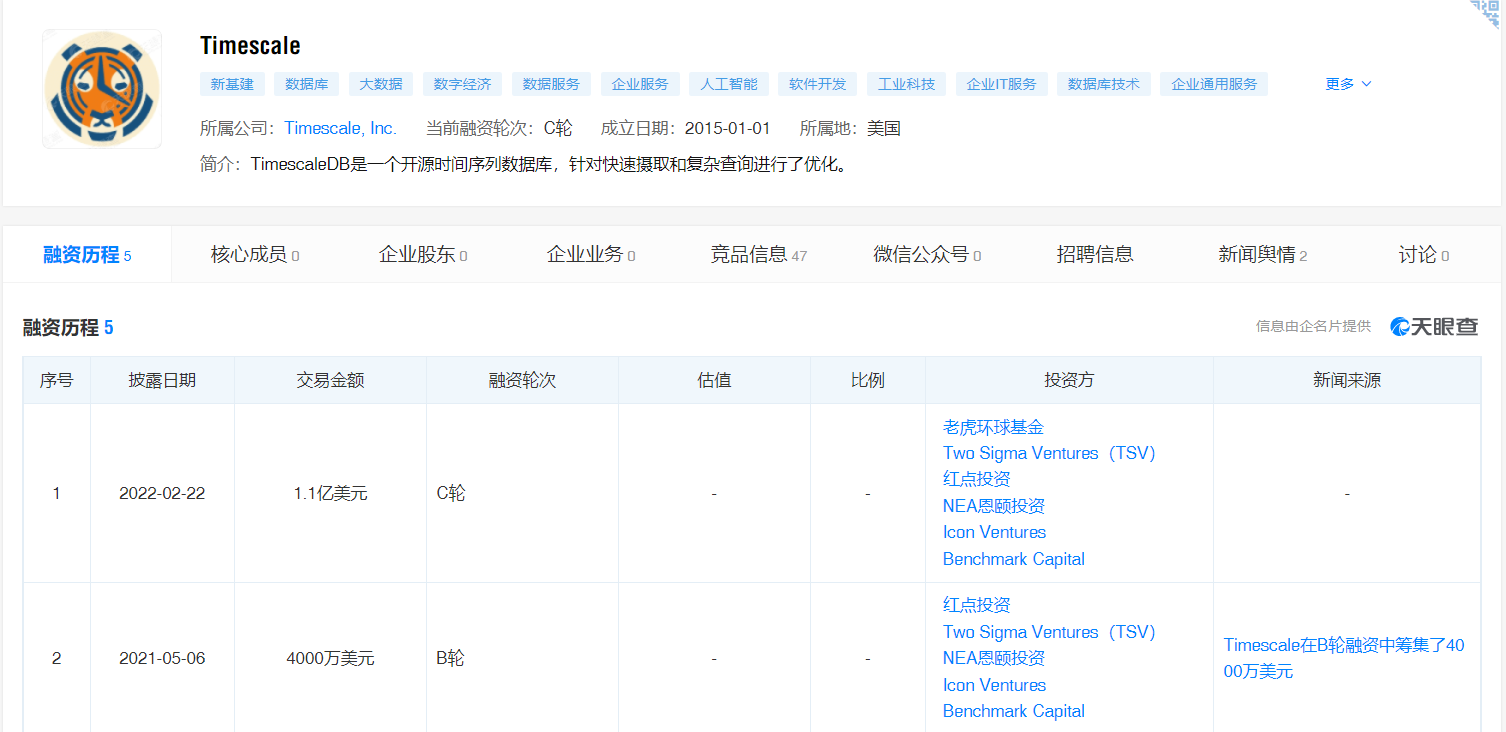Click the 成立日期 2015-01-01 text
The width and height of the screenshot is (1506, 732).
685,128
